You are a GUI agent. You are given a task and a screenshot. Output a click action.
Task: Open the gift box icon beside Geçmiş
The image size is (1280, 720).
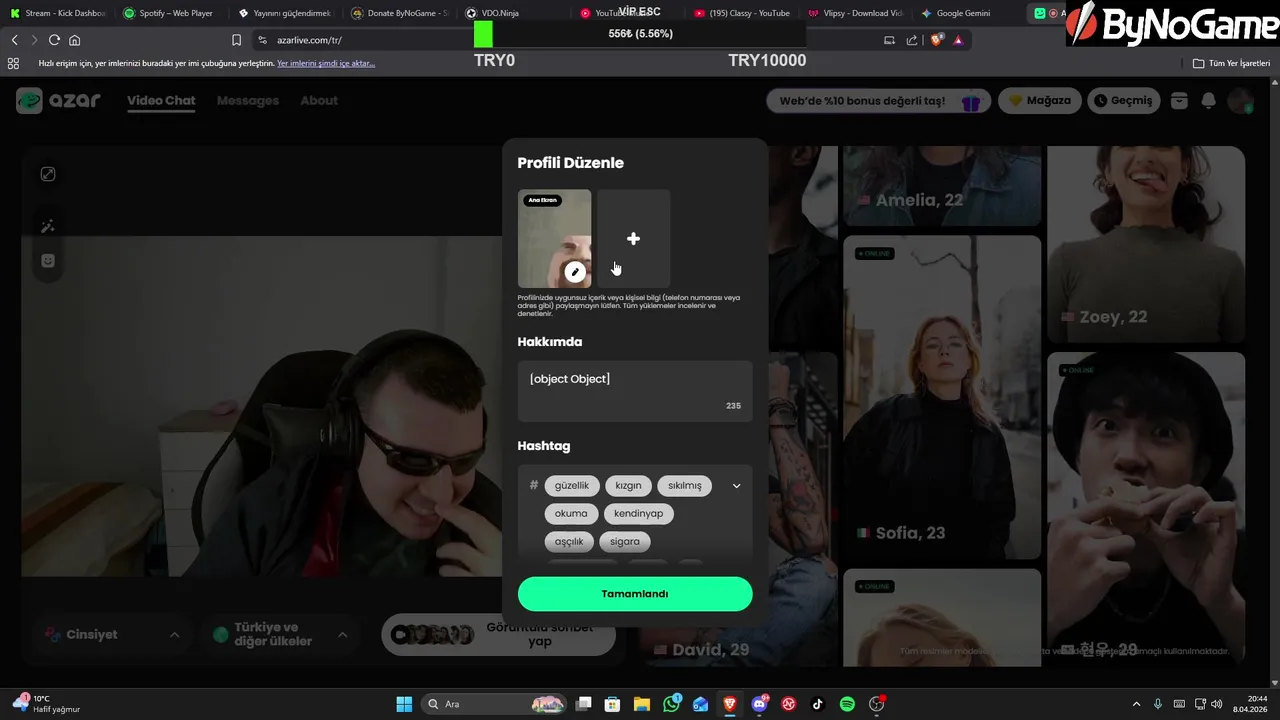[1179, 101]
